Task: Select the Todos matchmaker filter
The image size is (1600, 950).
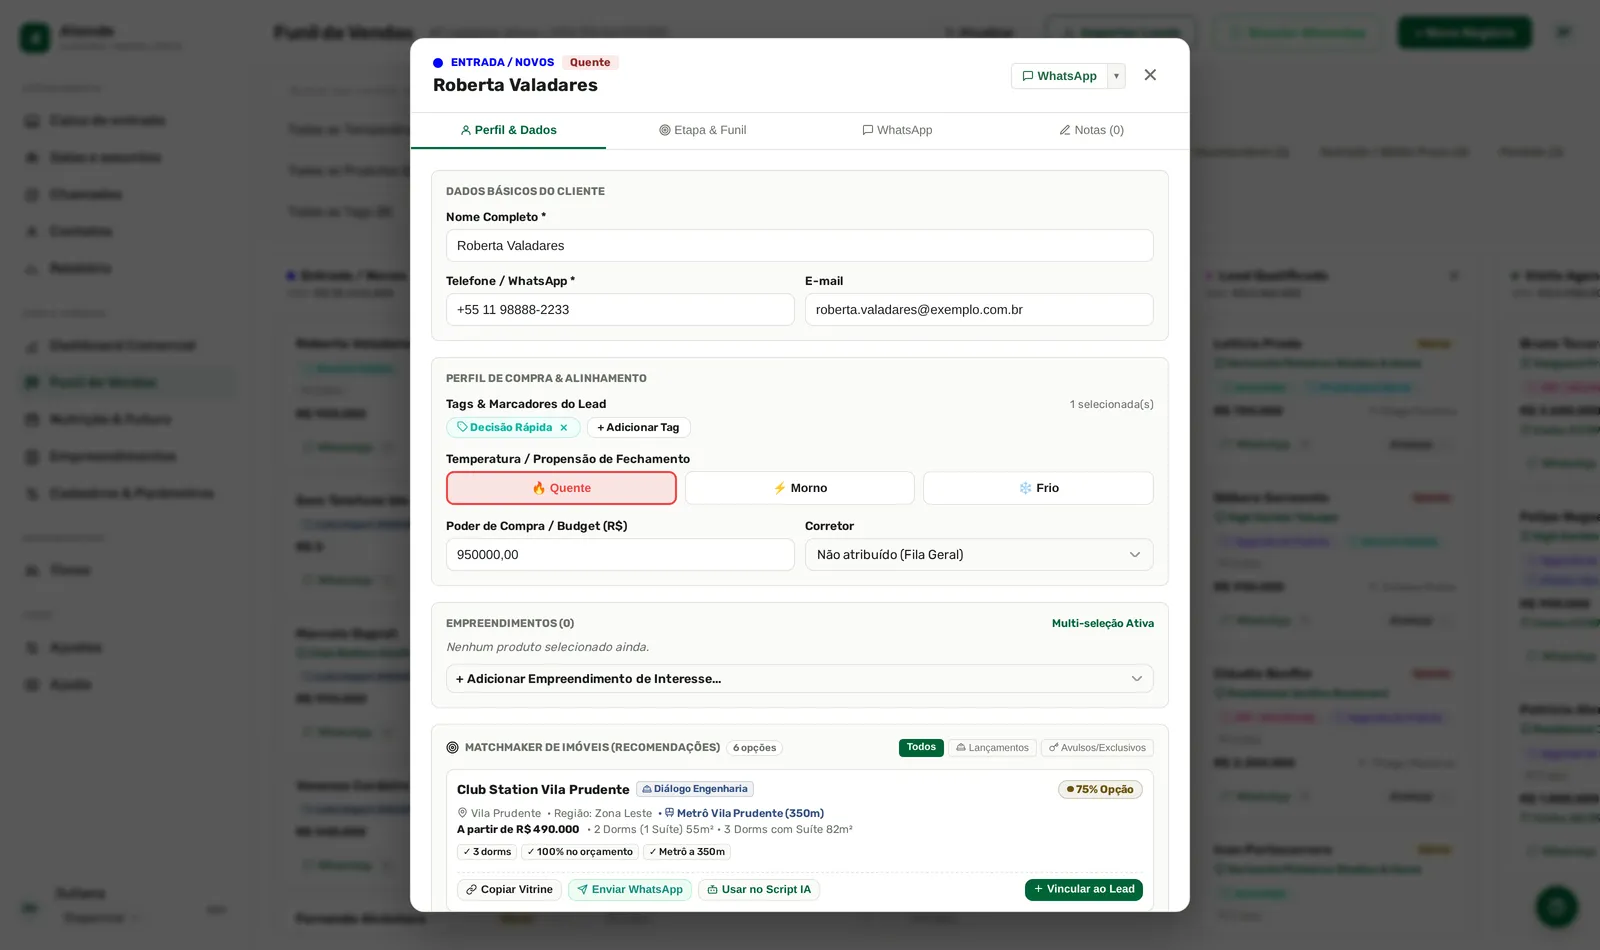Action: pyautogui.click(x=921, y=748)
